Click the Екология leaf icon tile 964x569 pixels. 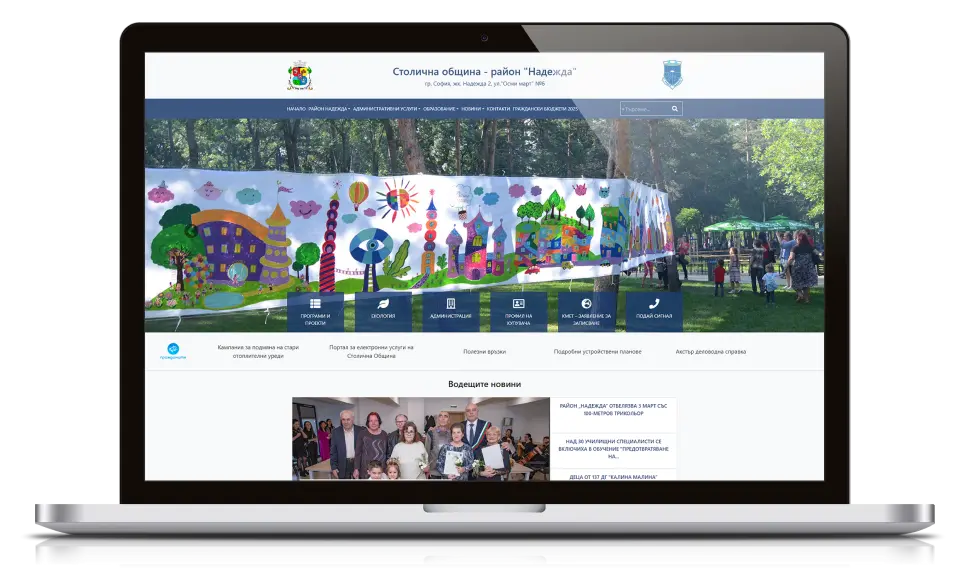point(383,311)
